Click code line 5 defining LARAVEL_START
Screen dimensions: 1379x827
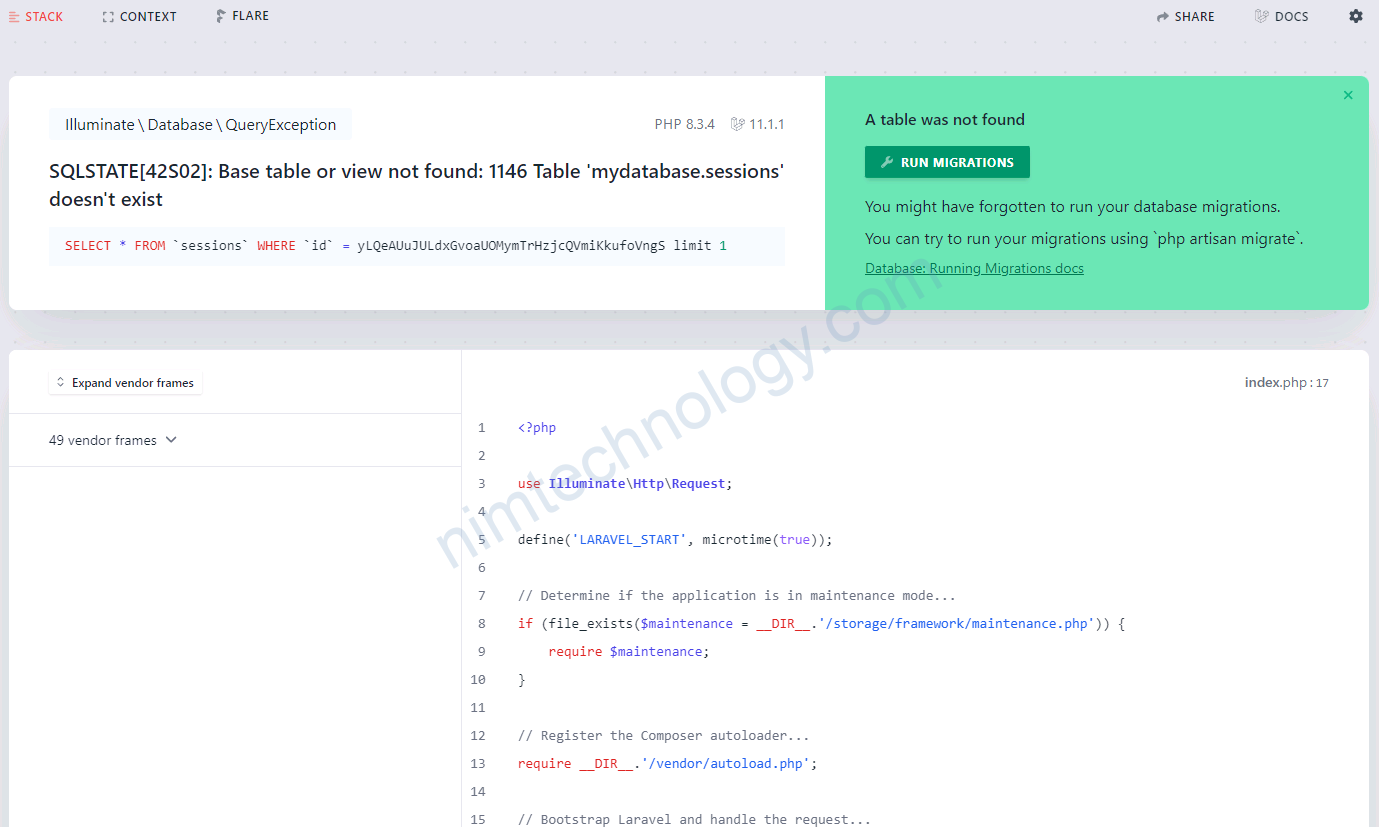[x=674, y=540]
